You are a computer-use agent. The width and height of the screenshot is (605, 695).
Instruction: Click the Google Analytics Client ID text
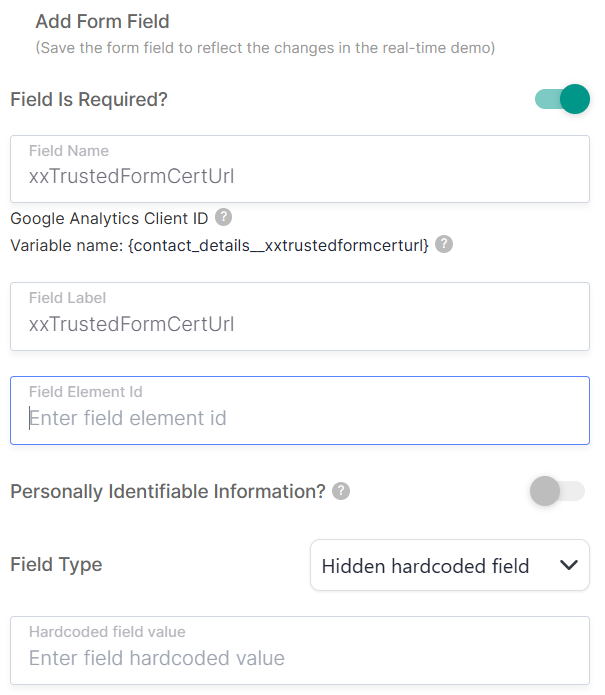pos(109,217)
